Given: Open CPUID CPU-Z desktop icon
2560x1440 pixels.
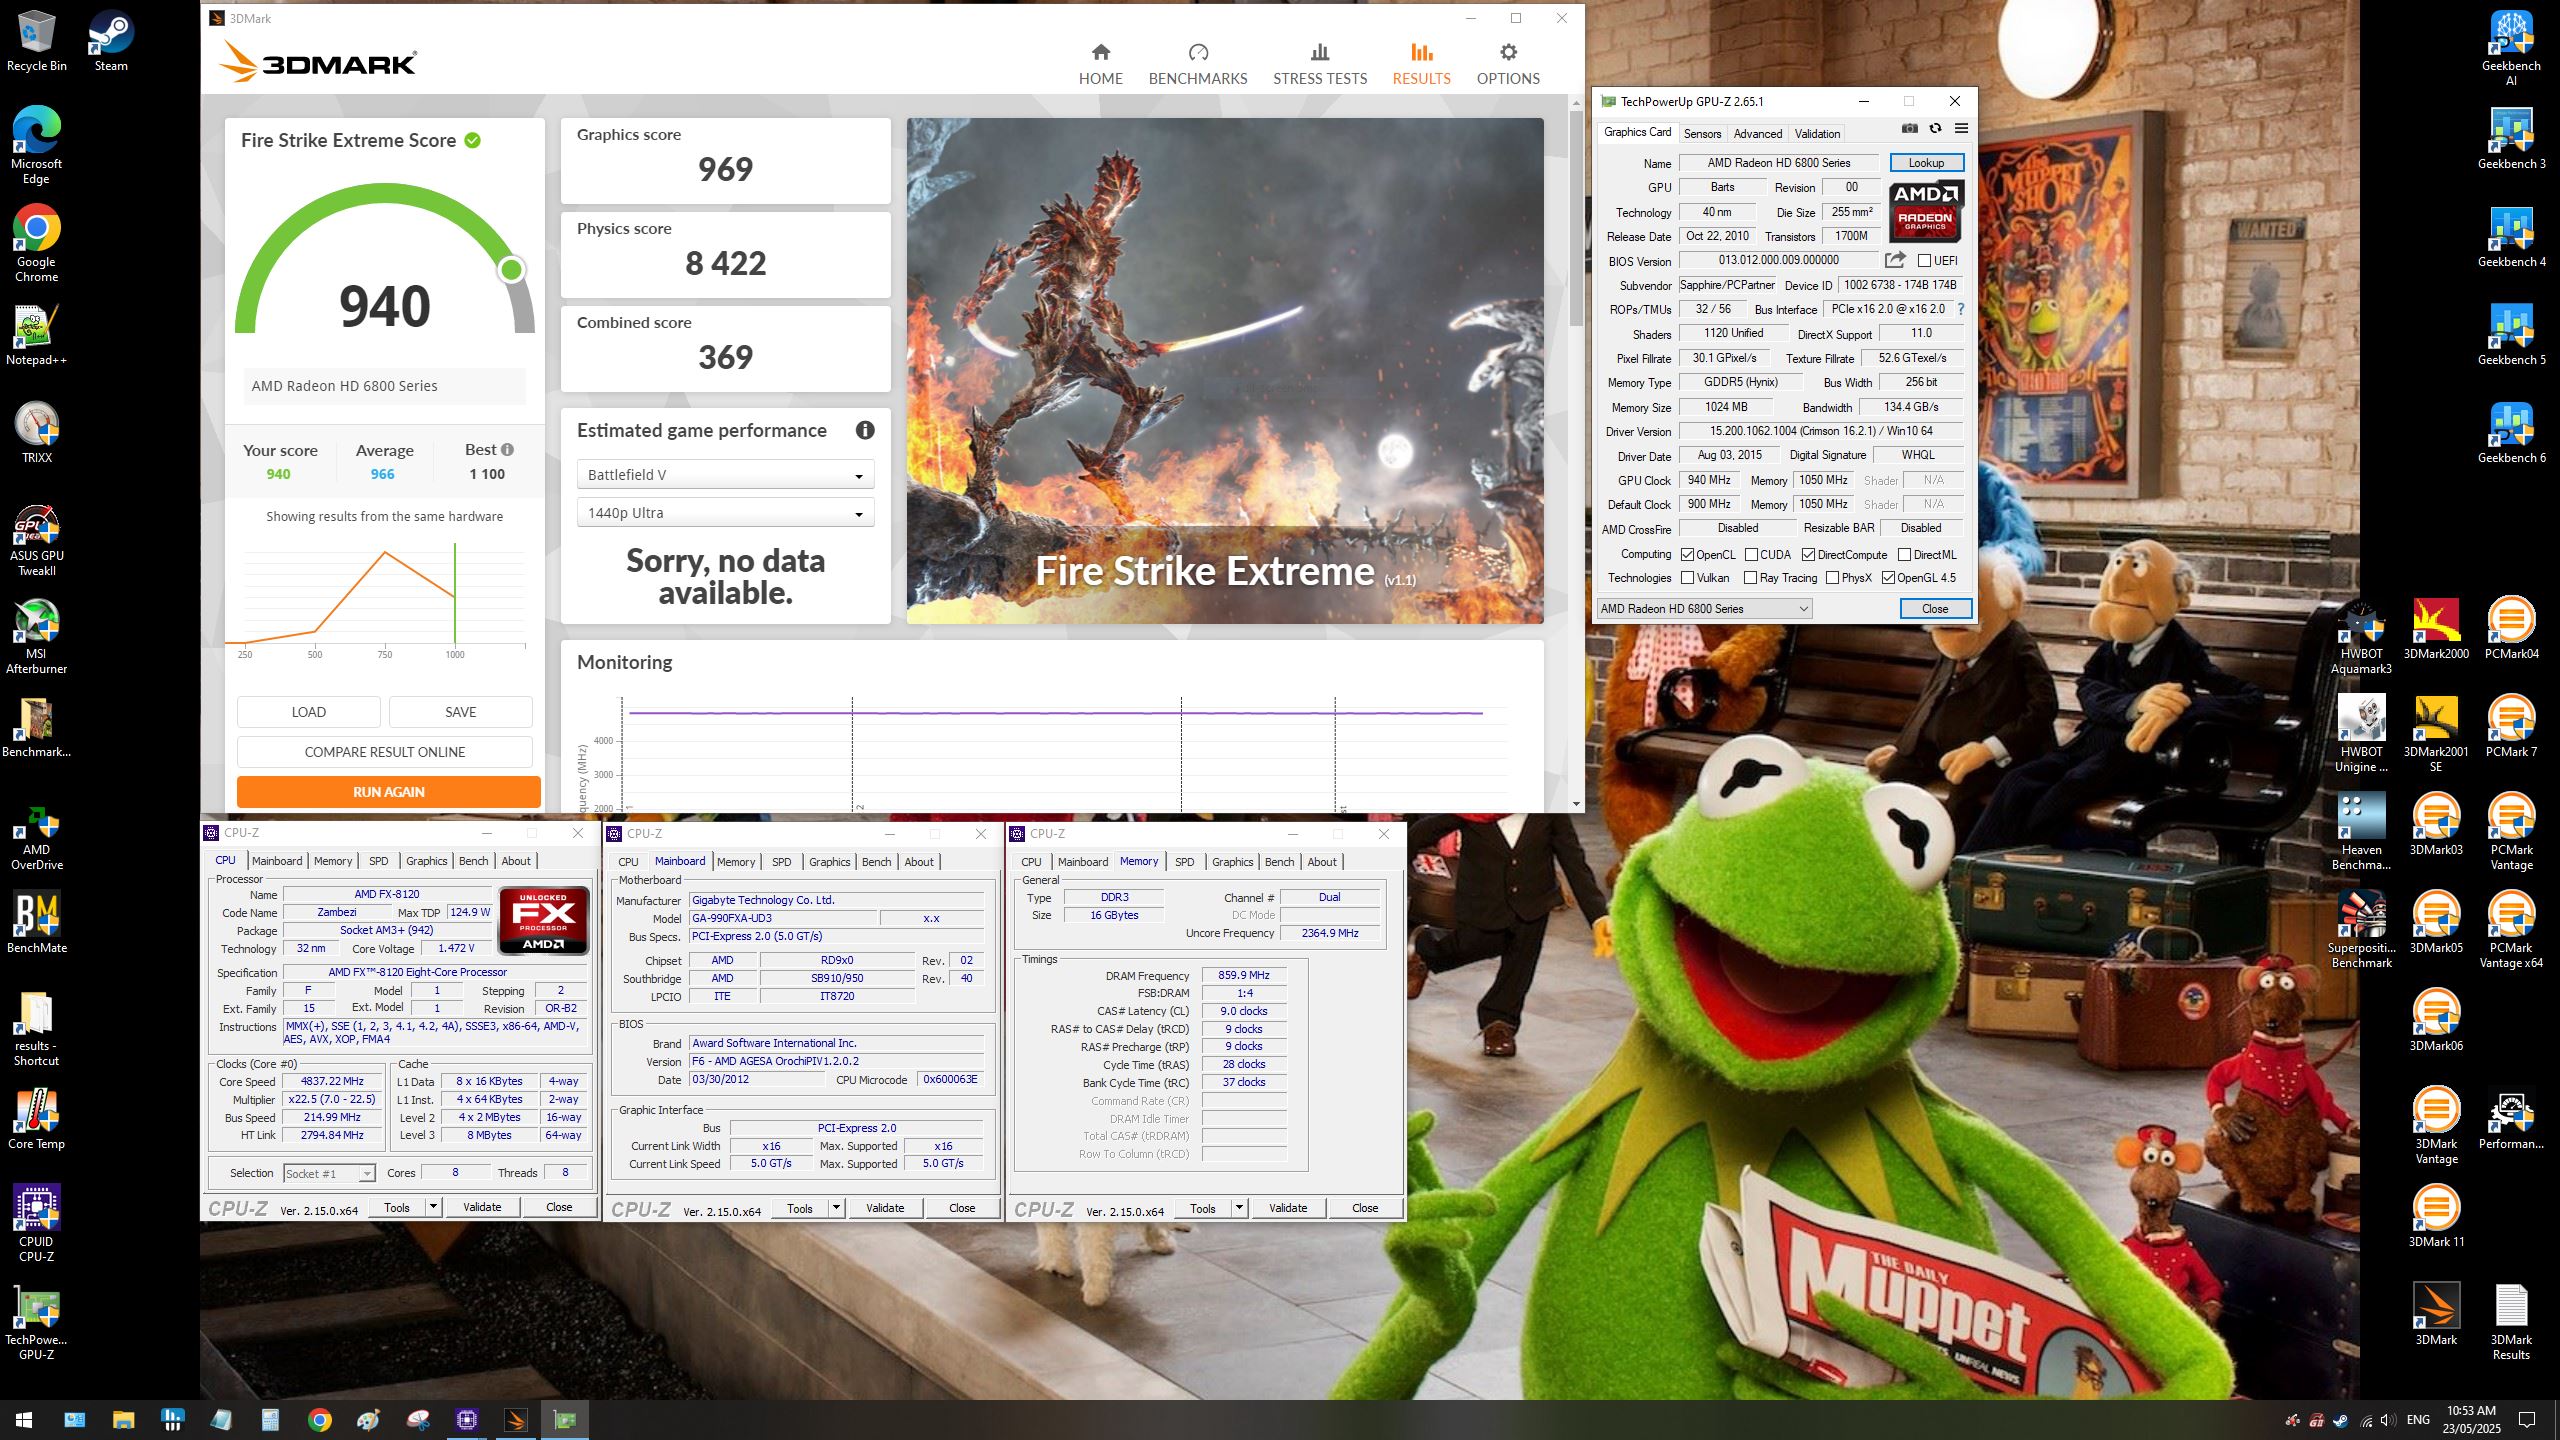Looking at the screenshot, I should pos(37,1223).
